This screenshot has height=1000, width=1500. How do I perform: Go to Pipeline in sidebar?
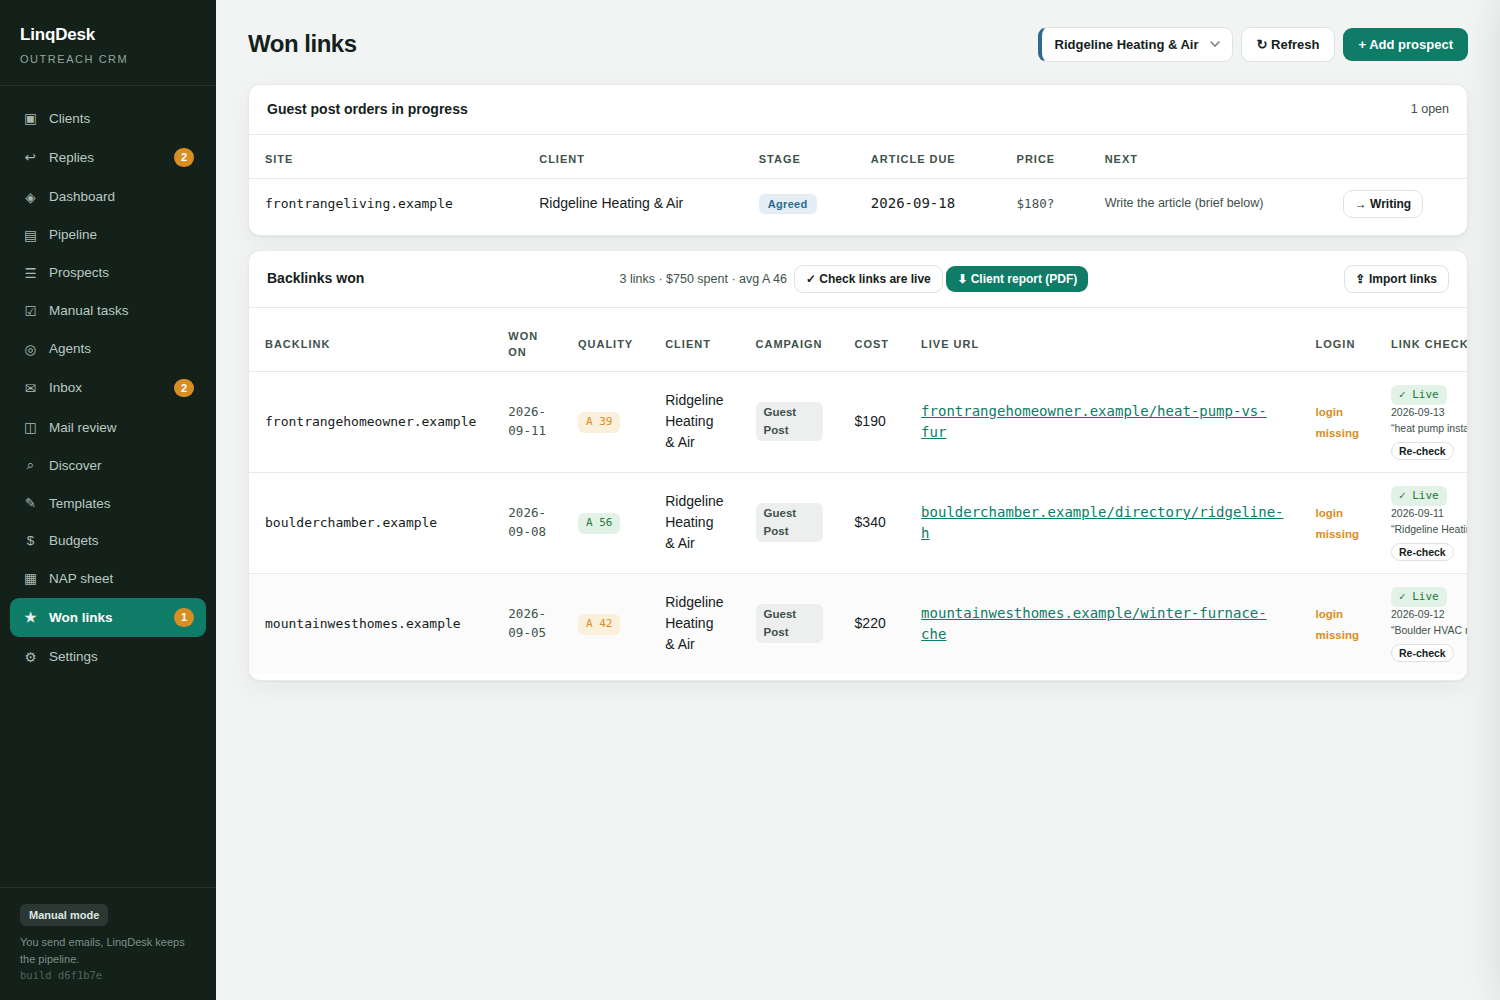(x=108, y=235)
